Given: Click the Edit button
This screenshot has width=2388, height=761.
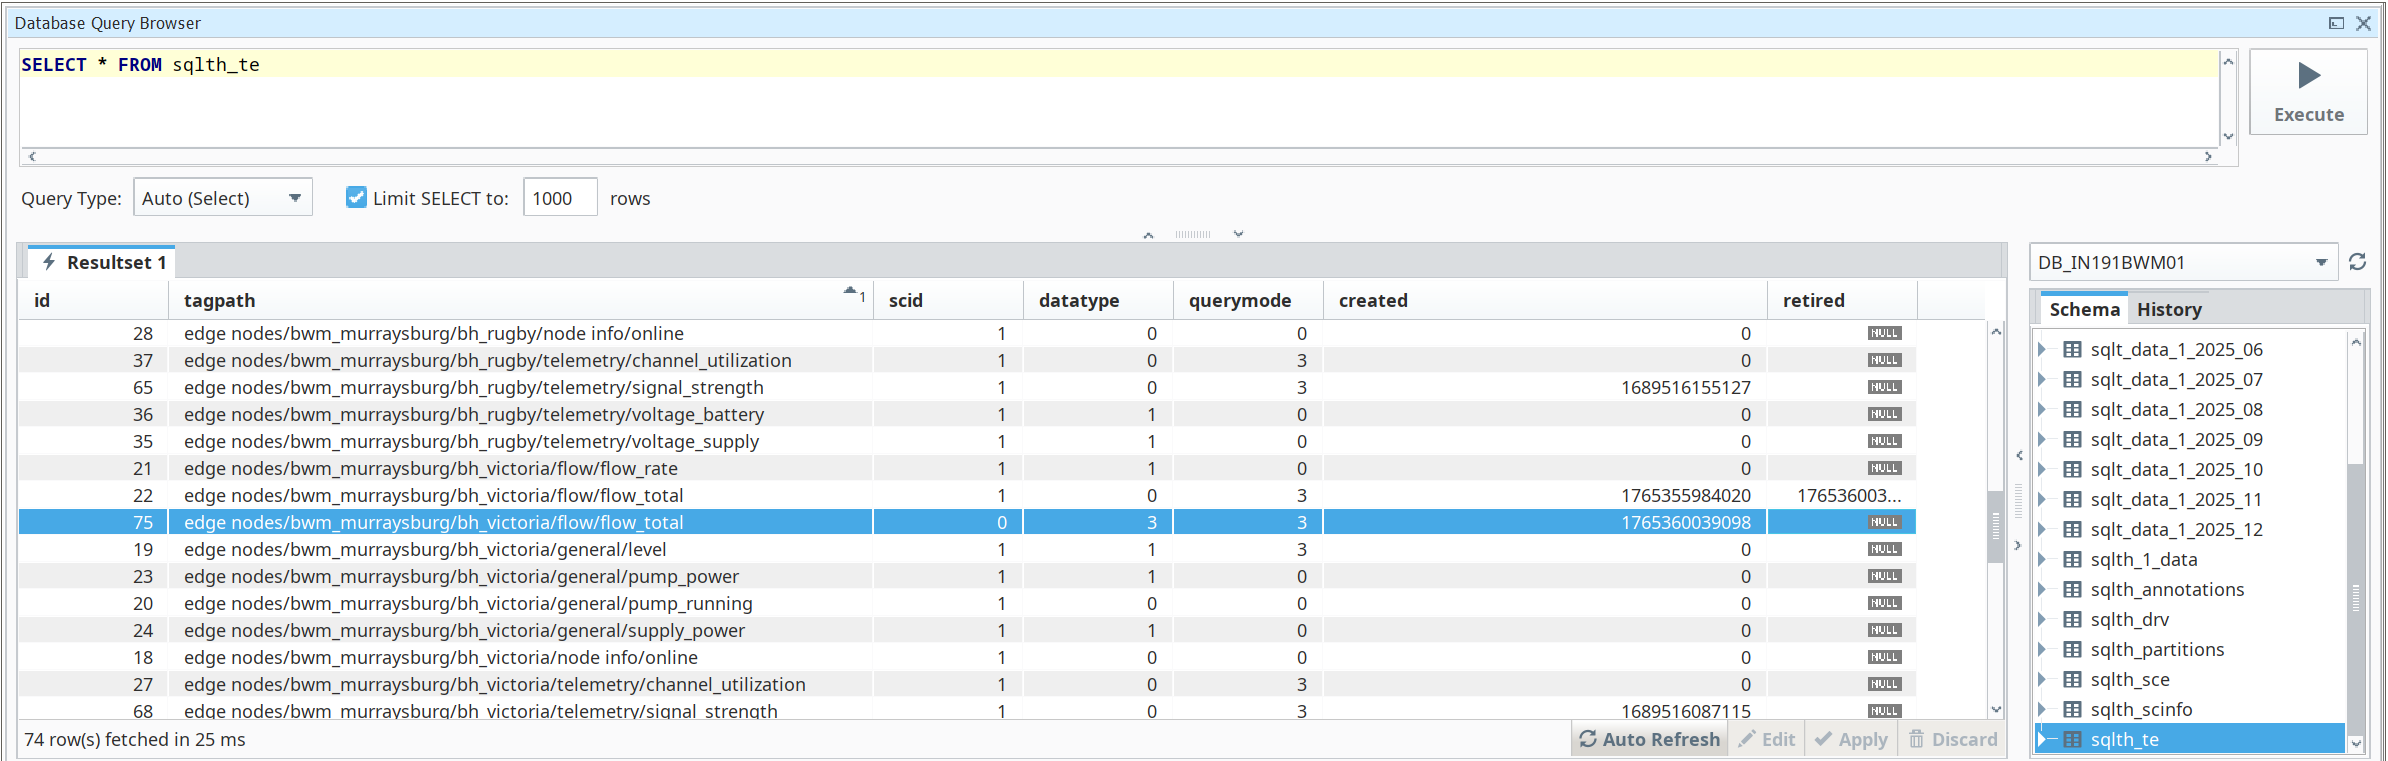Looking at the screenshot, I should click(1766, 739).
